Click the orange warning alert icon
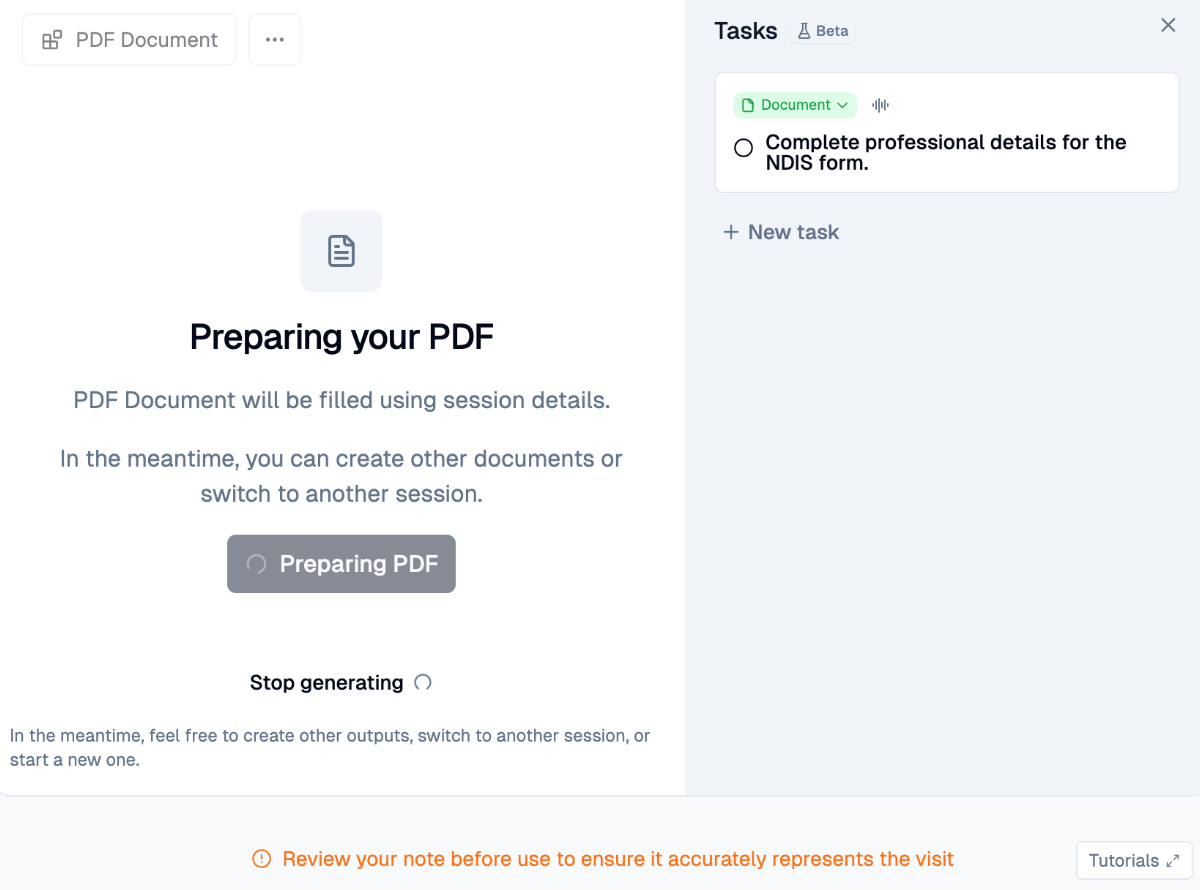The height and width of the screenshot is (890, 1200). 261,859
